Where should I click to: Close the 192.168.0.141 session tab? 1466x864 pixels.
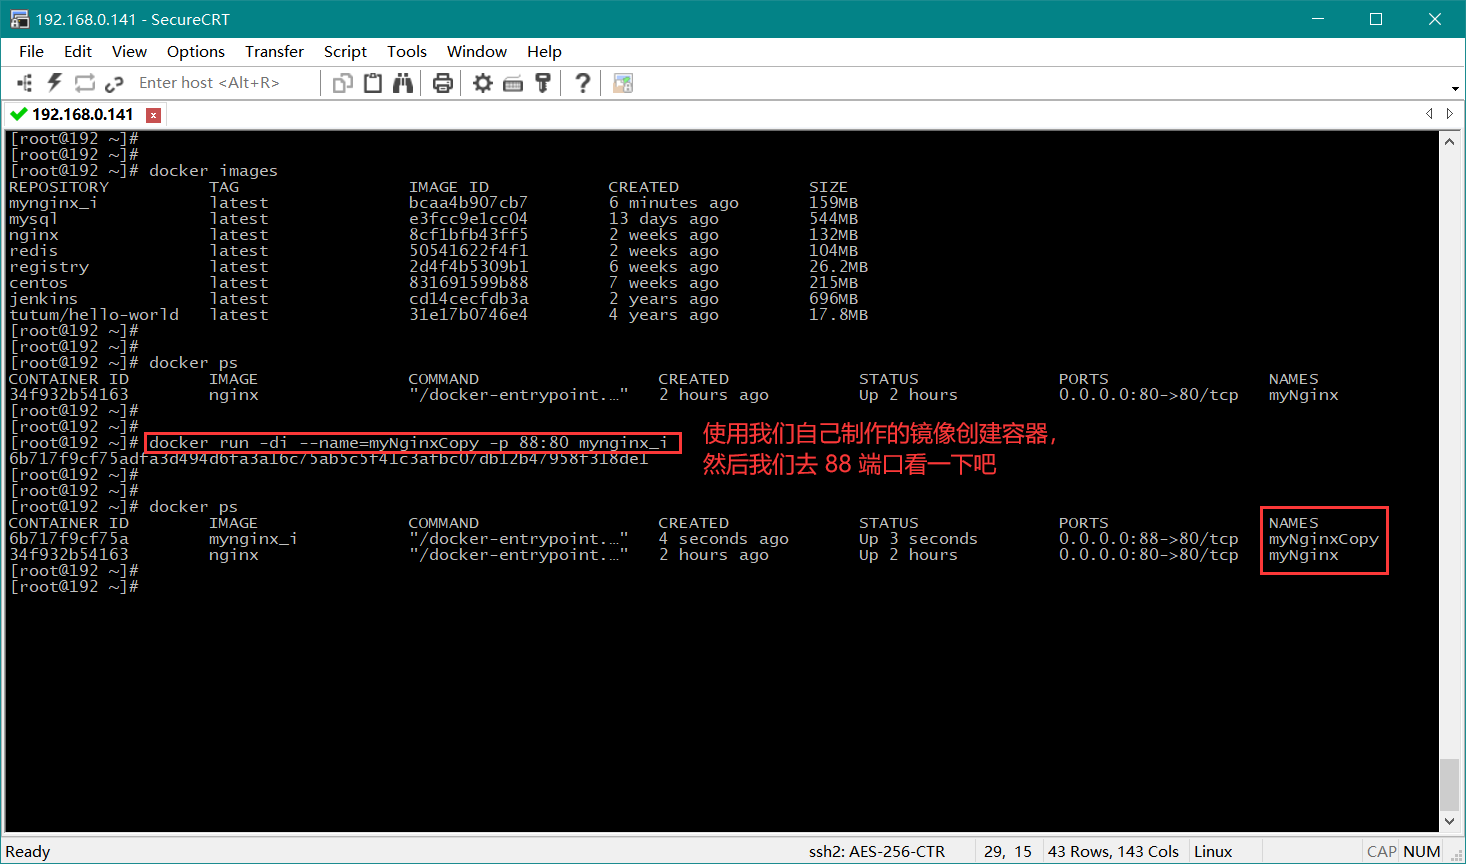tap(153, 115)
